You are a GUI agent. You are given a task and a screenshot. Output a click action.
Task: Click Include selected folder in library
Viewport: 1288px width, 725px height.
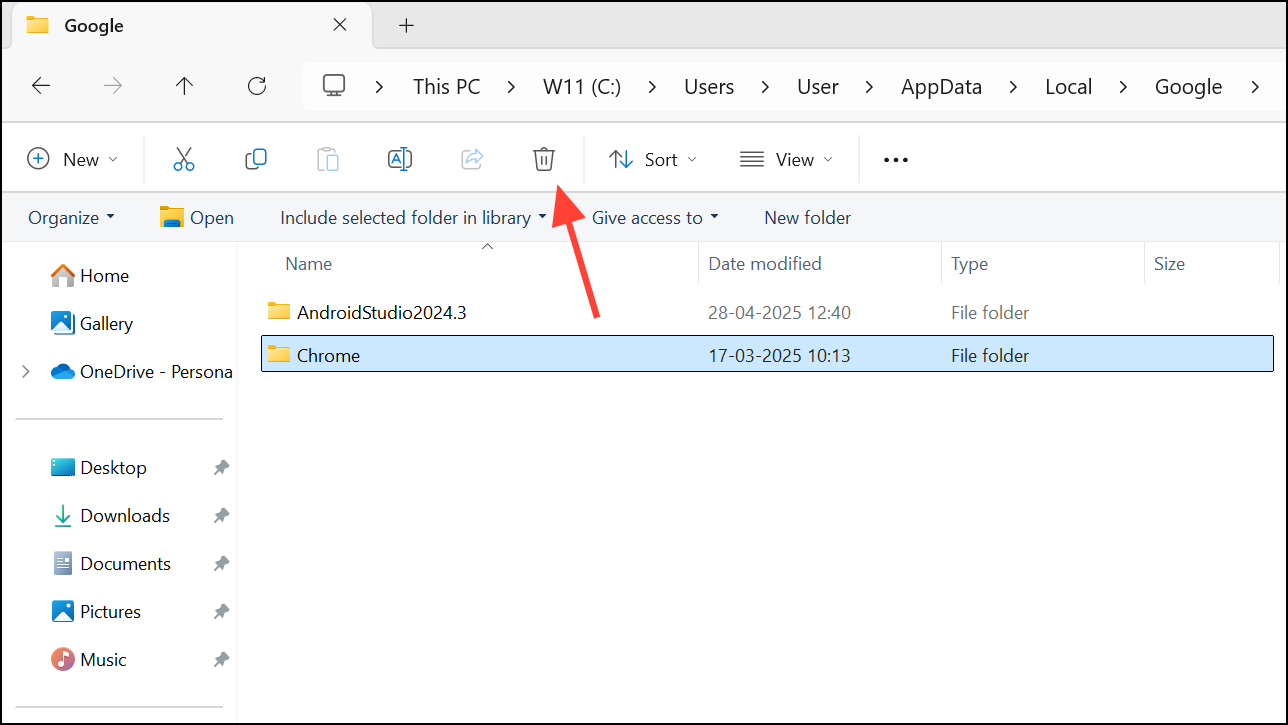coord(404,217)
